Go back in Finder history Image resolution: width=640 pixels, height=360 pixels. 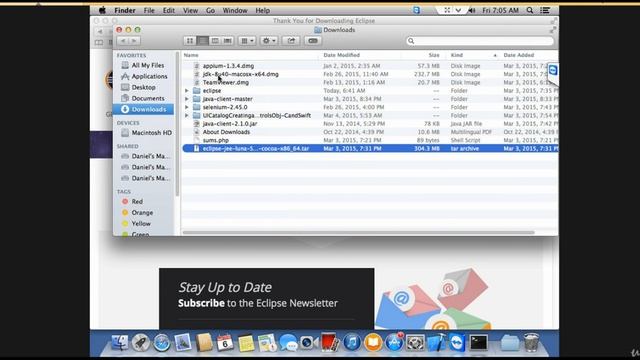coord(123,41)
